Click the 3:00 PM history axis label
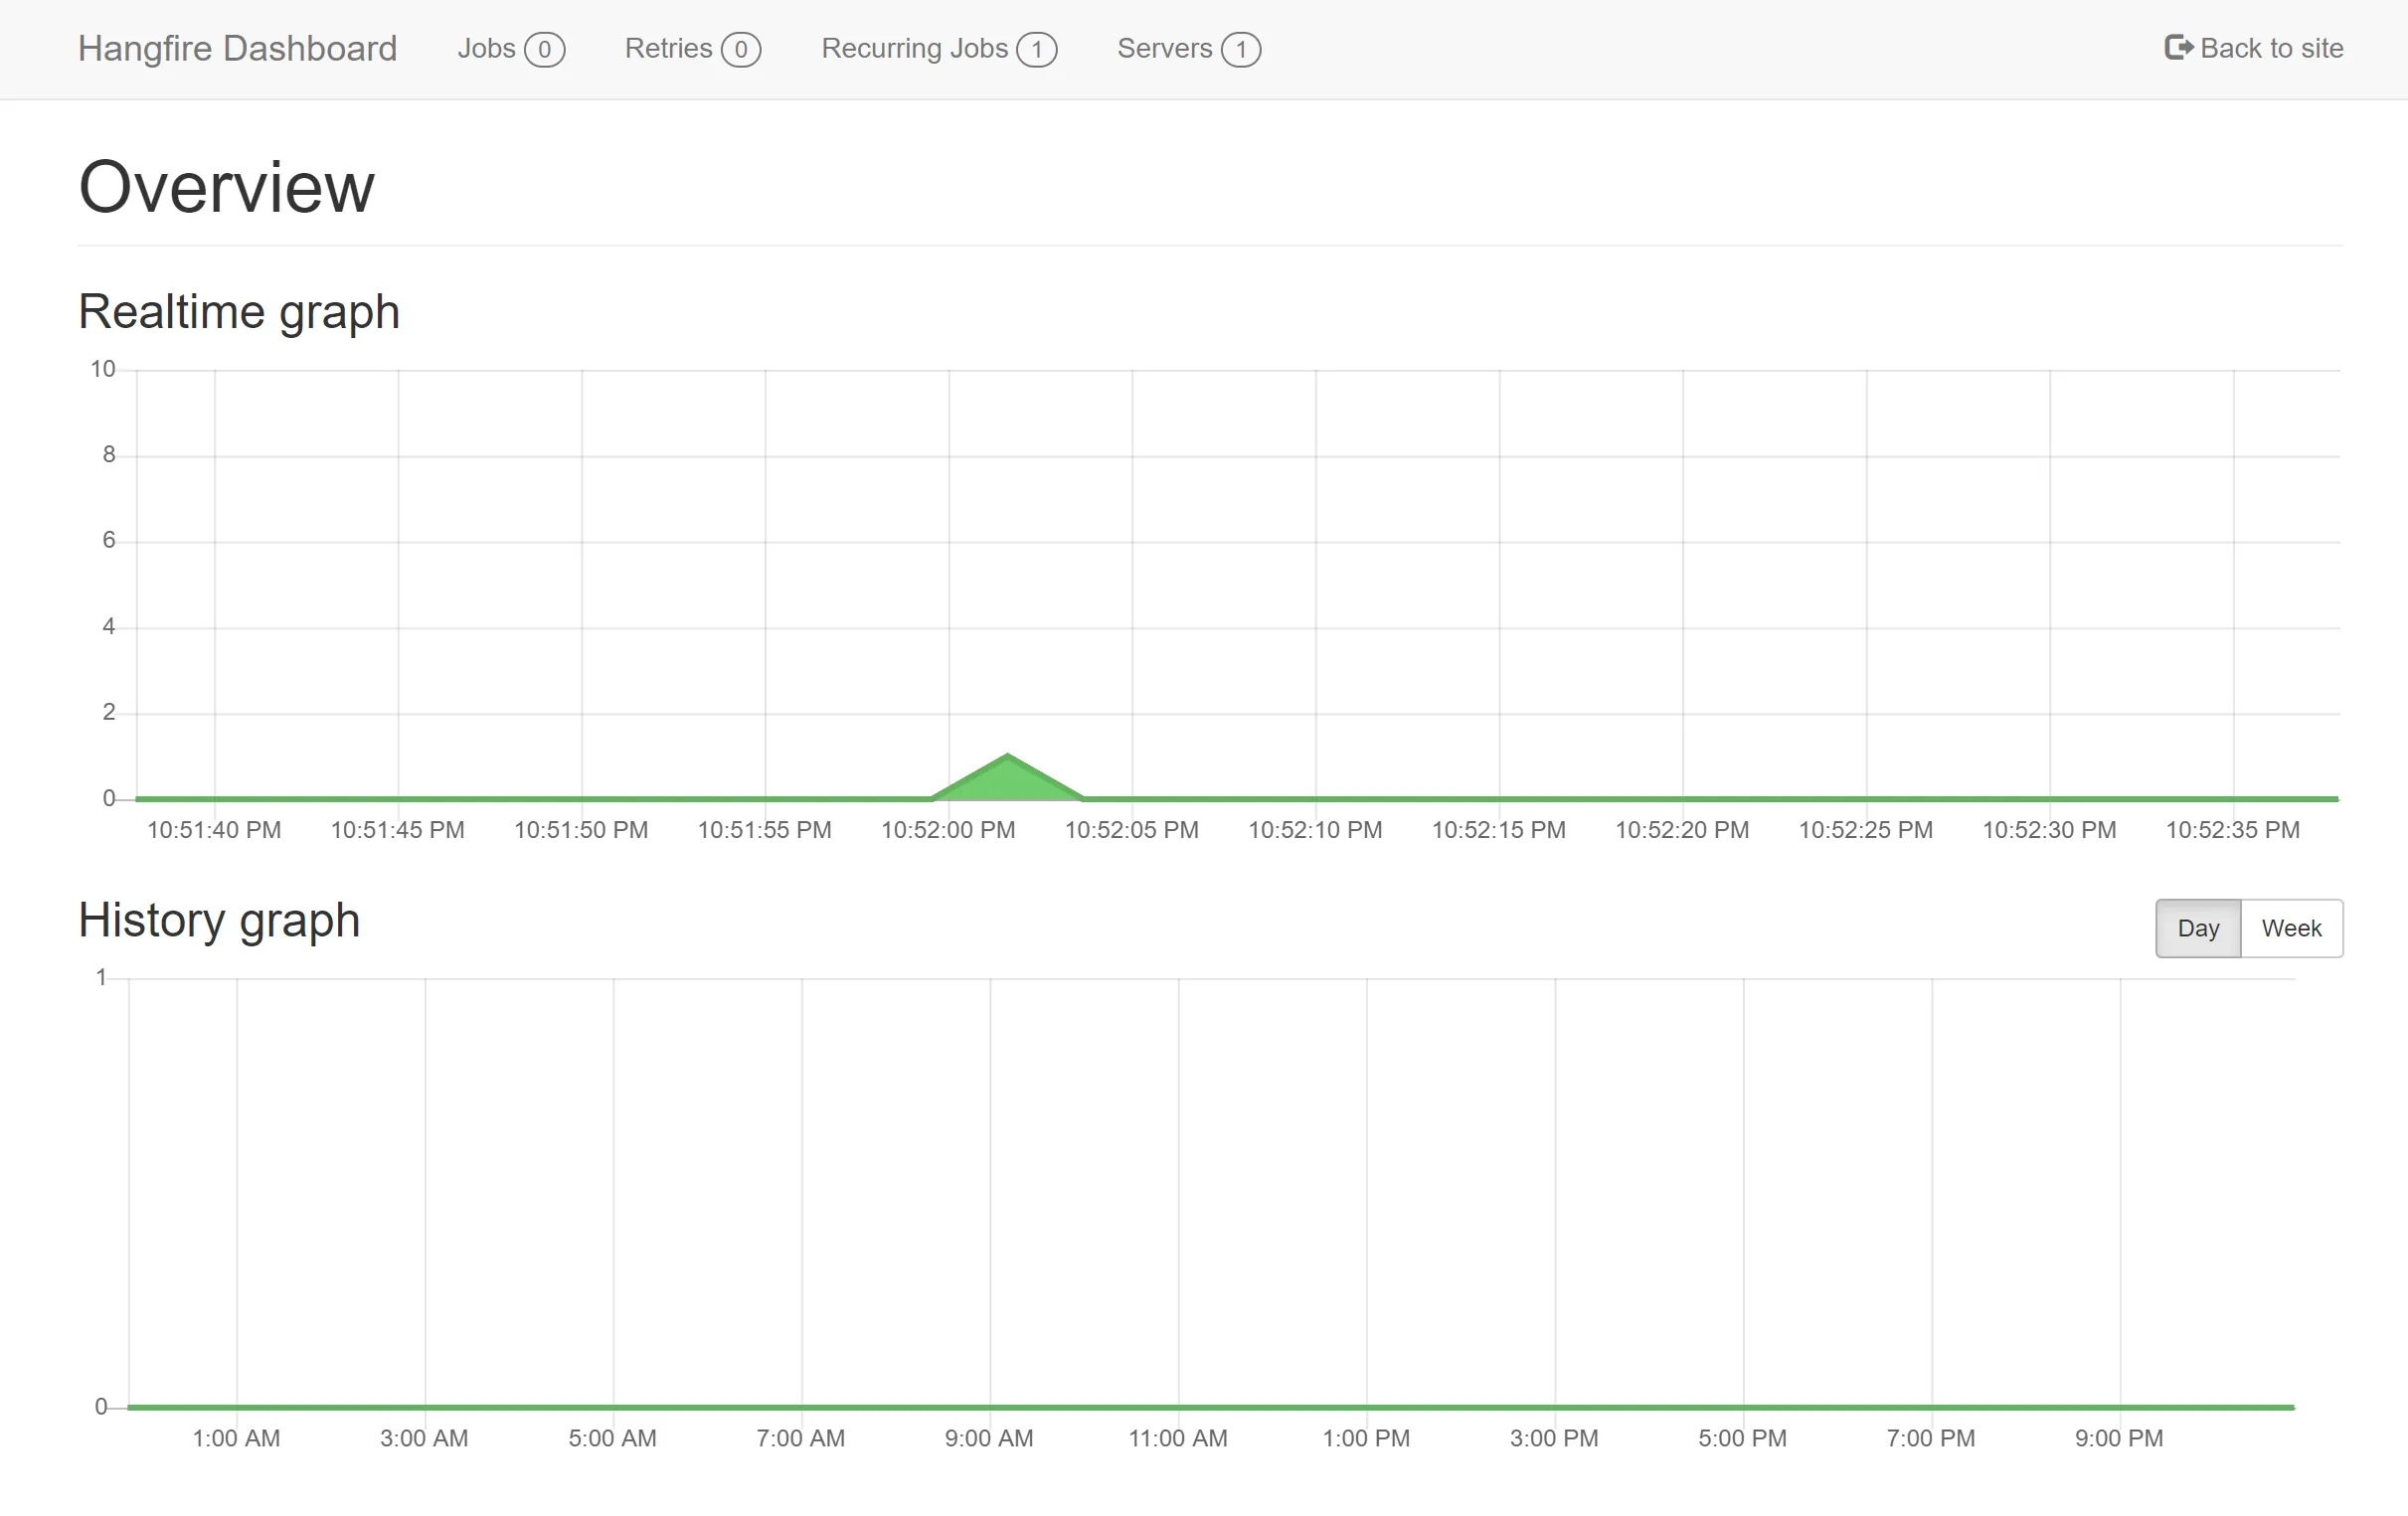Screen dimensions: 2408x1516 click(1554, 1438)
